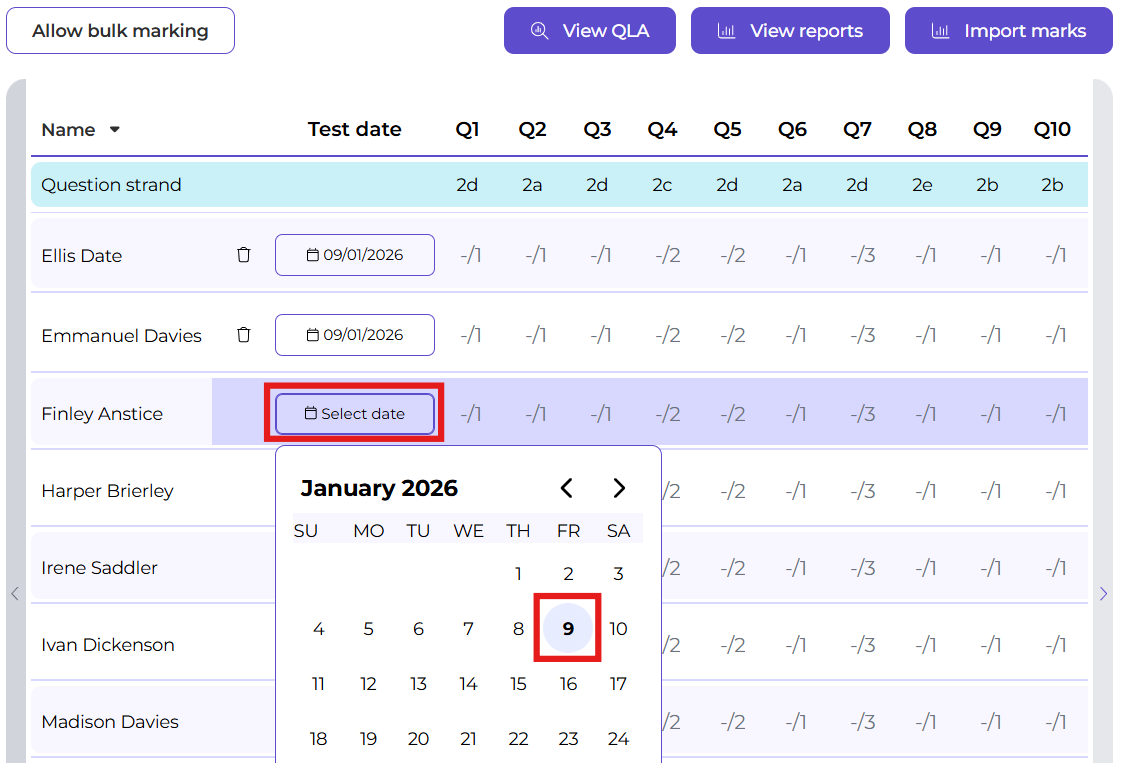This screenshot has width=1123, height=763.
Task: Open View QLA
Action: click(590, 31)
